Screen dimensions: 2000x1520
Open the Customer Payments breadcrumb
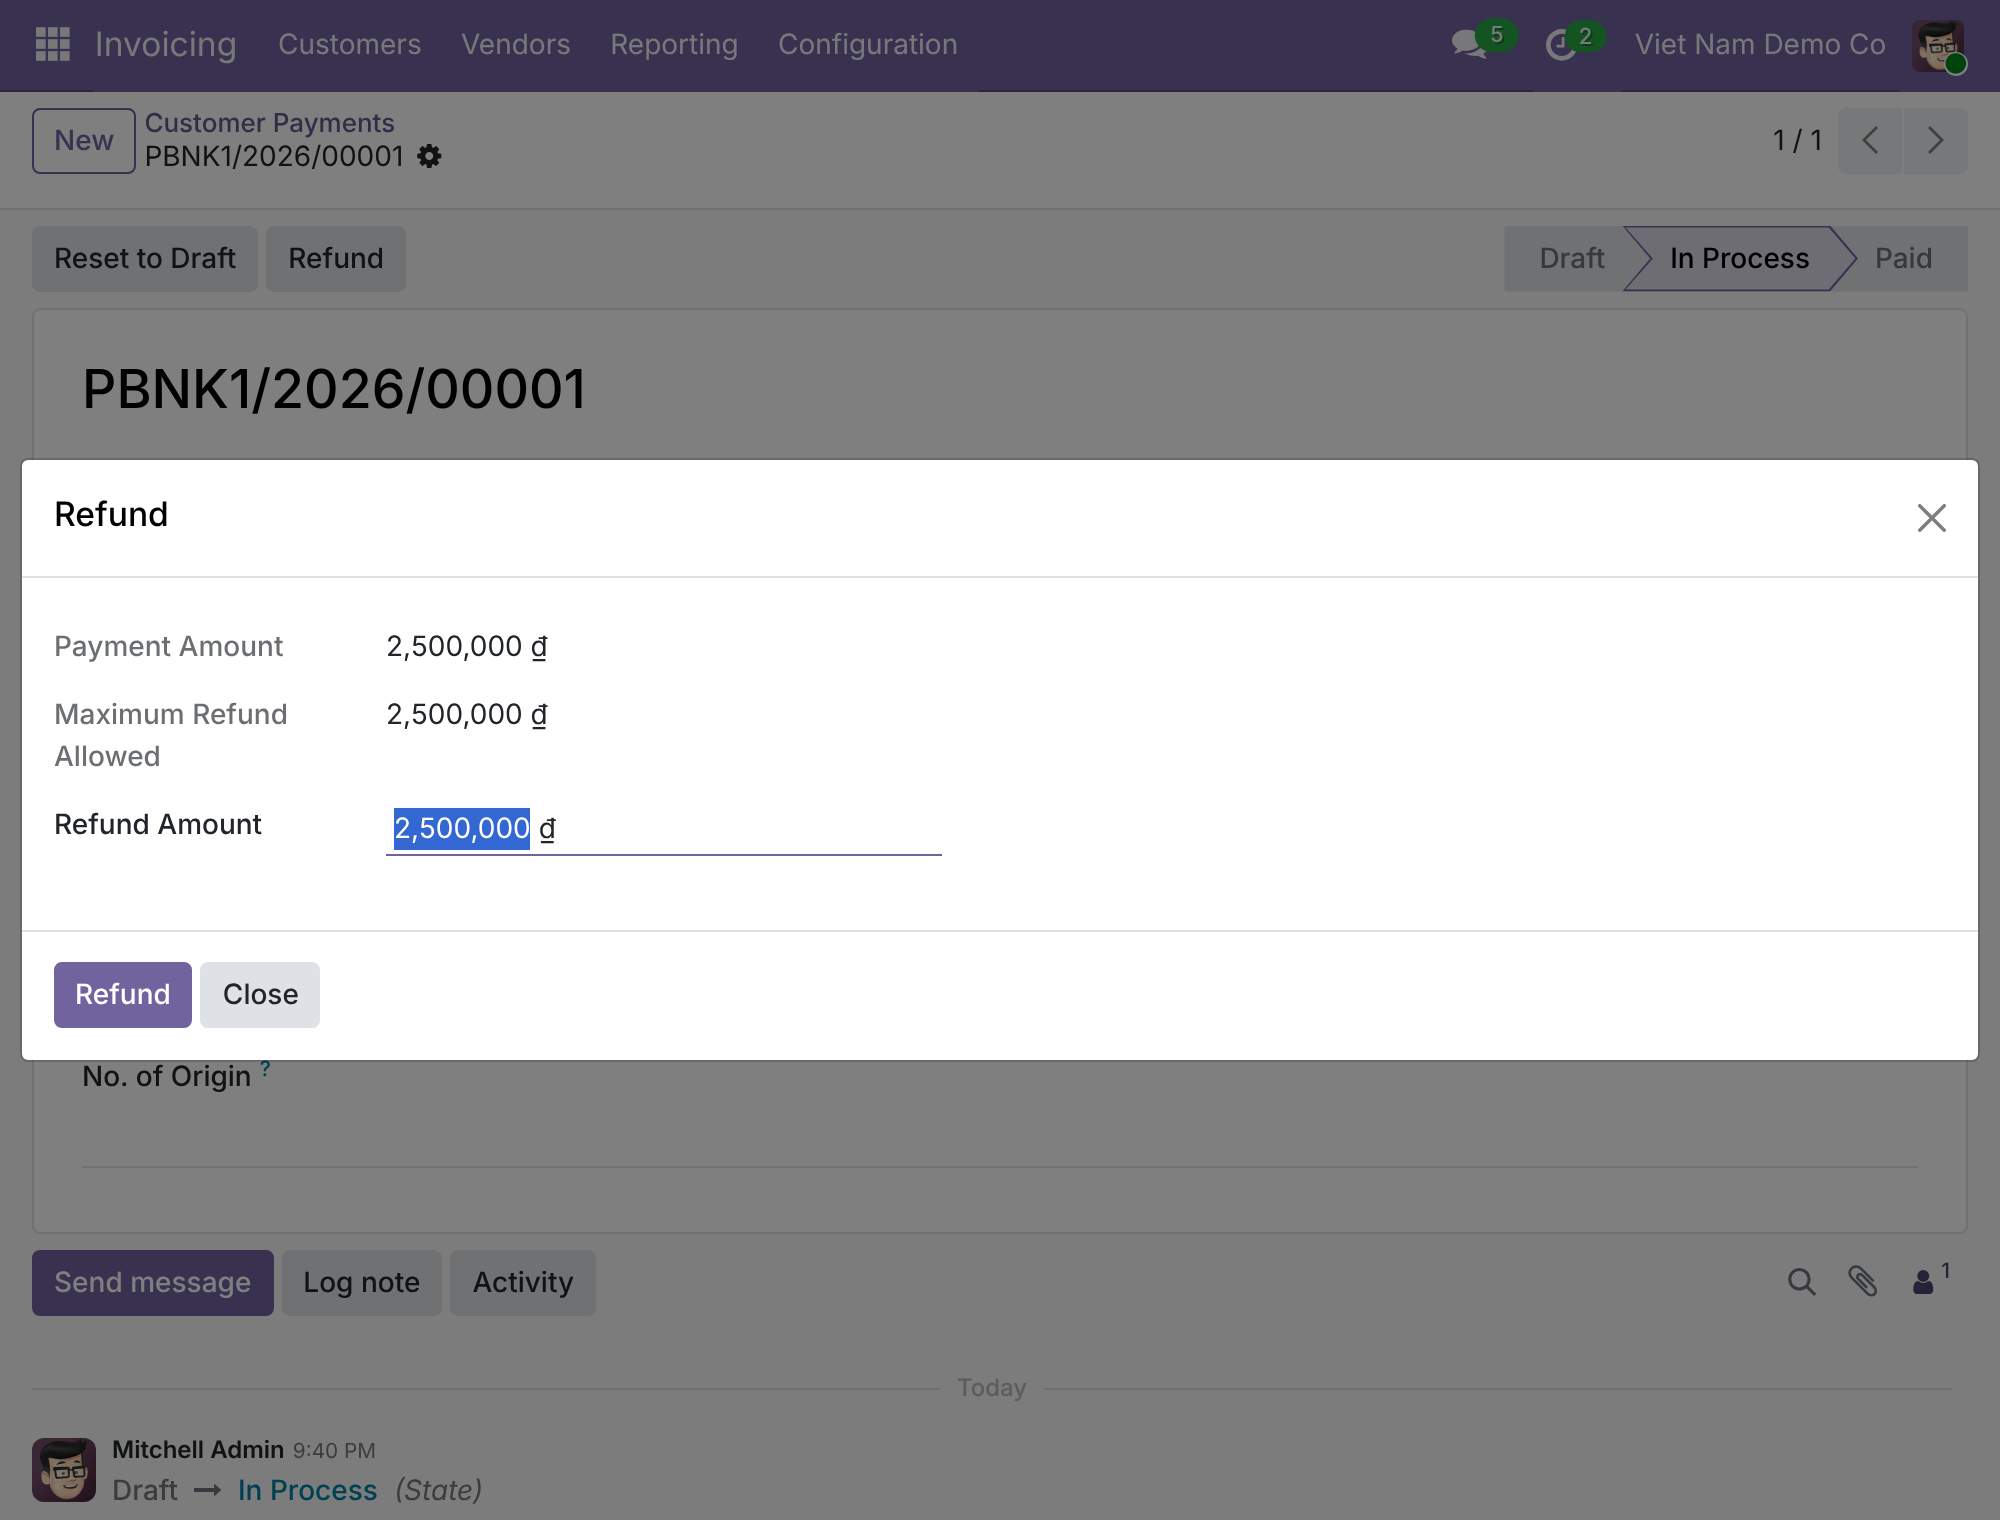270,122
